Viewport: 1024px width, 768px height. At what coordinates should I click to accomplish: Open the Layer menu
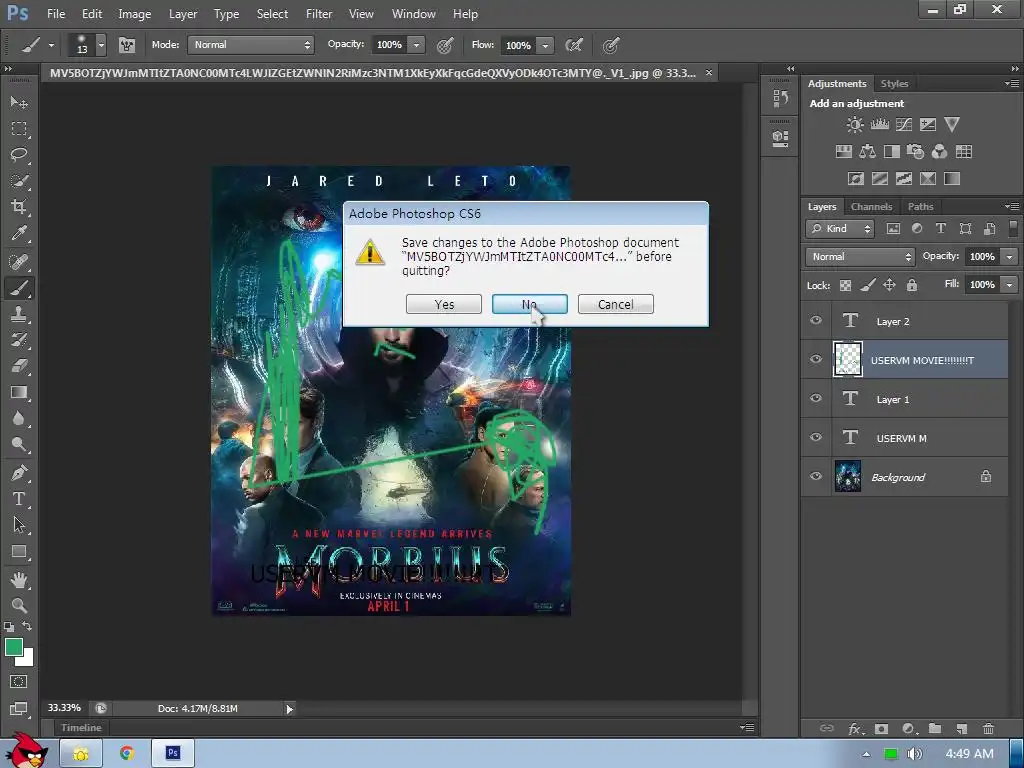(x=183, y=14)
